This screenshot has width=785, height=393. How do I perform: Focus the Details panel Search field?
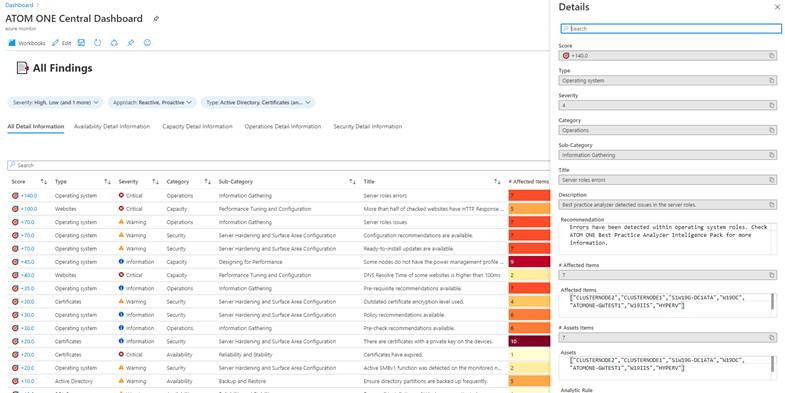(x=671, y=29)
